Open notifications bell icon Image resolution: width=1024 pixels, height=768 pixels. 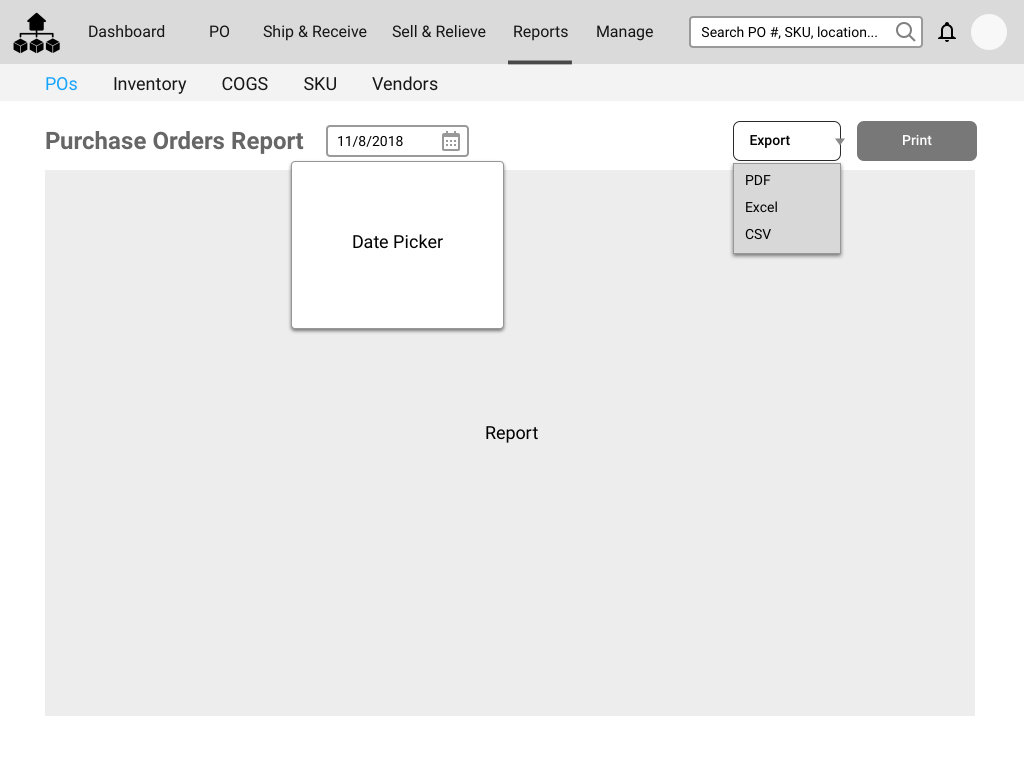click(947, 32)
